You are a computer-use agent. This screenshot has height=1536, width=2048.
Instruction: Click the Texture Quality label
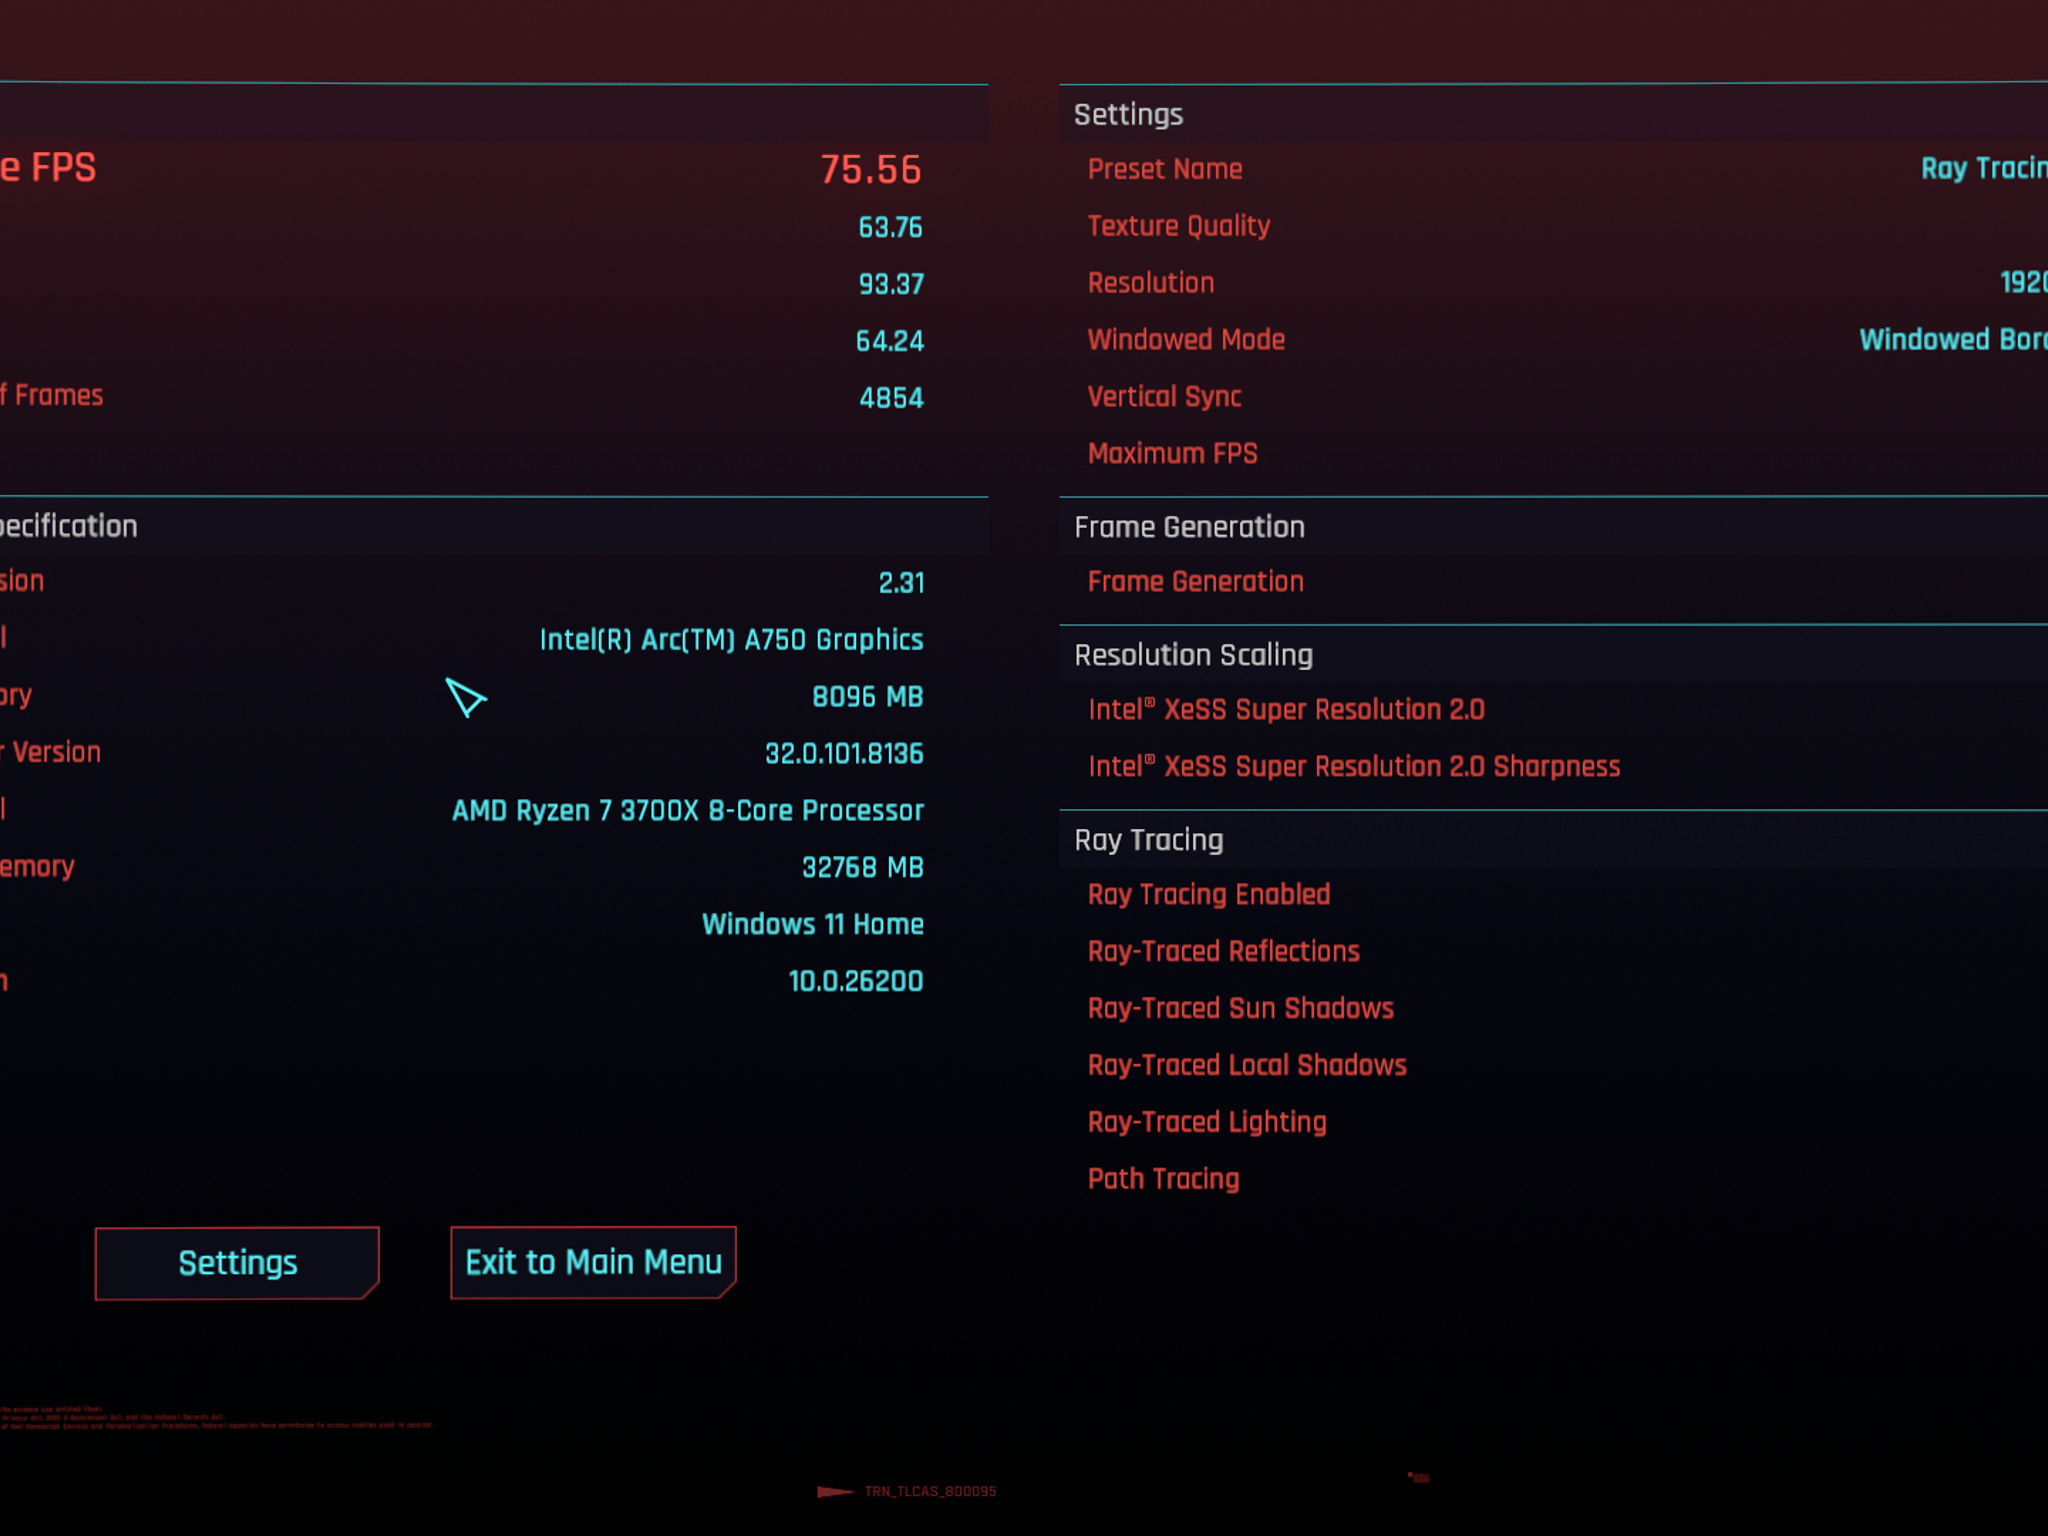[x=1179, y=227]
